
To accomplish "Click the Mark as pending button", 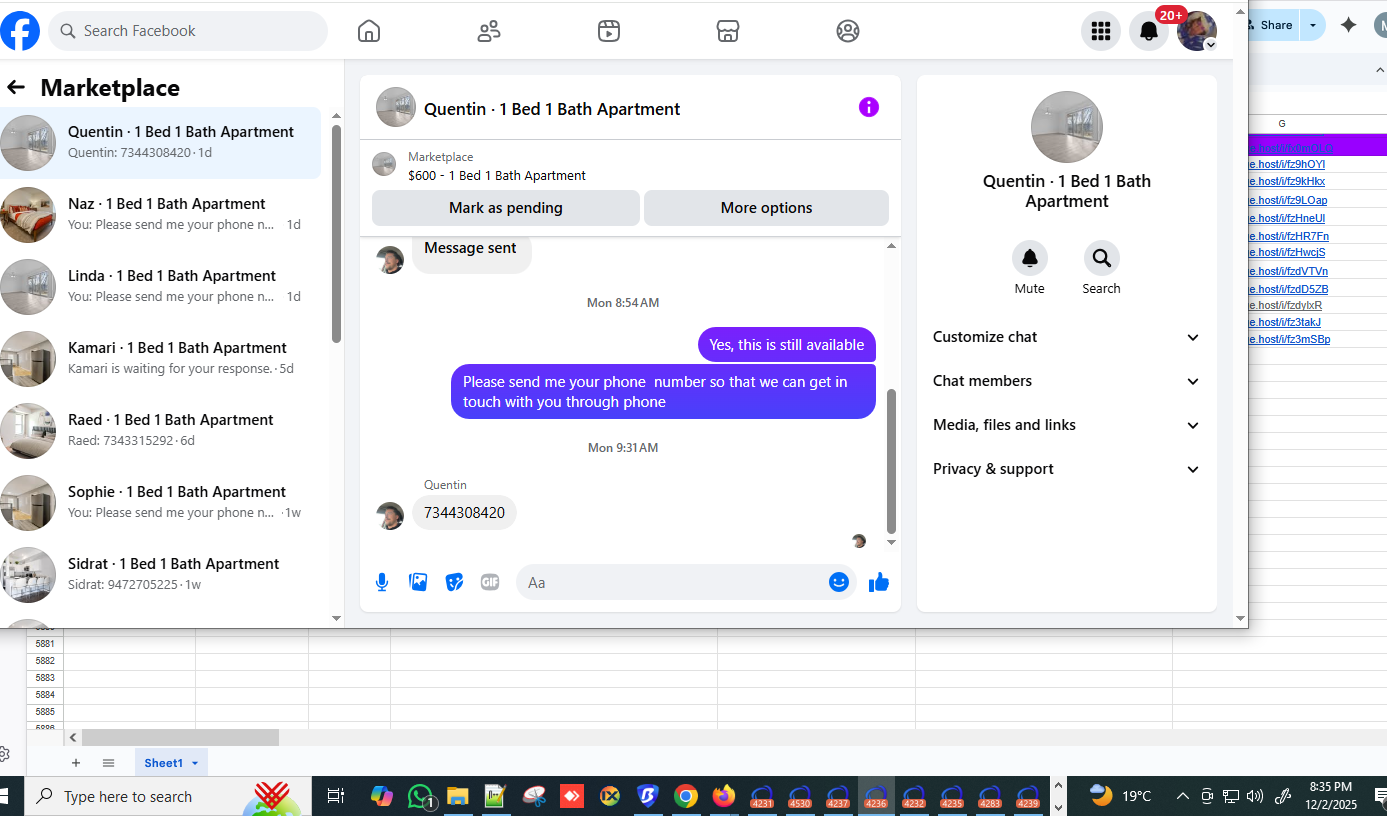I will [x=506, y=208].
